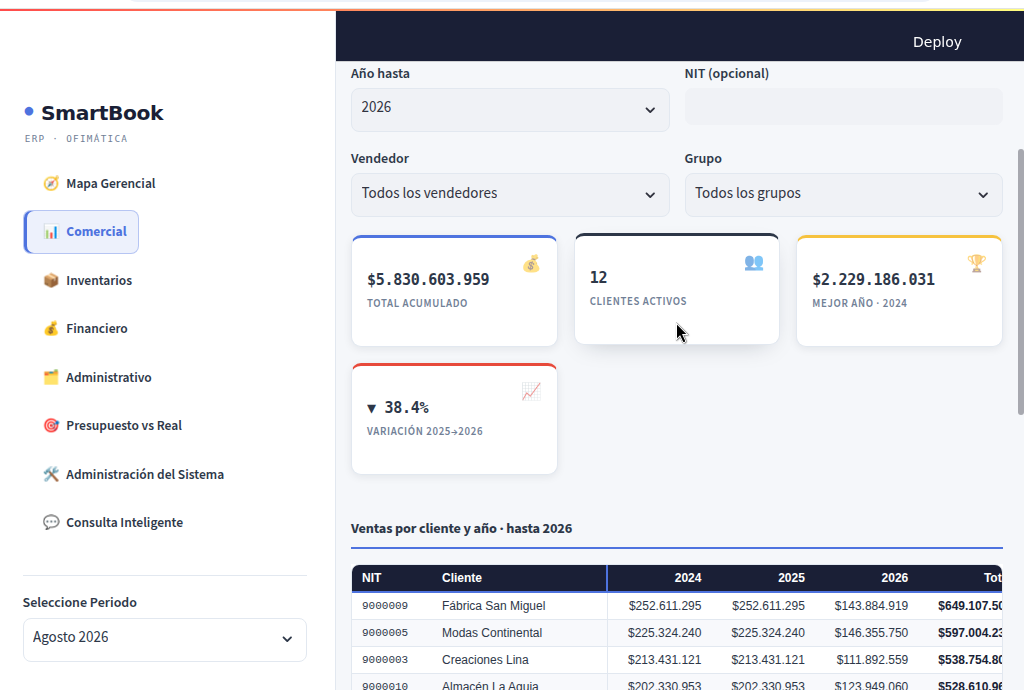The image size is (1024, 690).
Task: Click the $111.892.559 cell
Action: click(x=872, y=659)
